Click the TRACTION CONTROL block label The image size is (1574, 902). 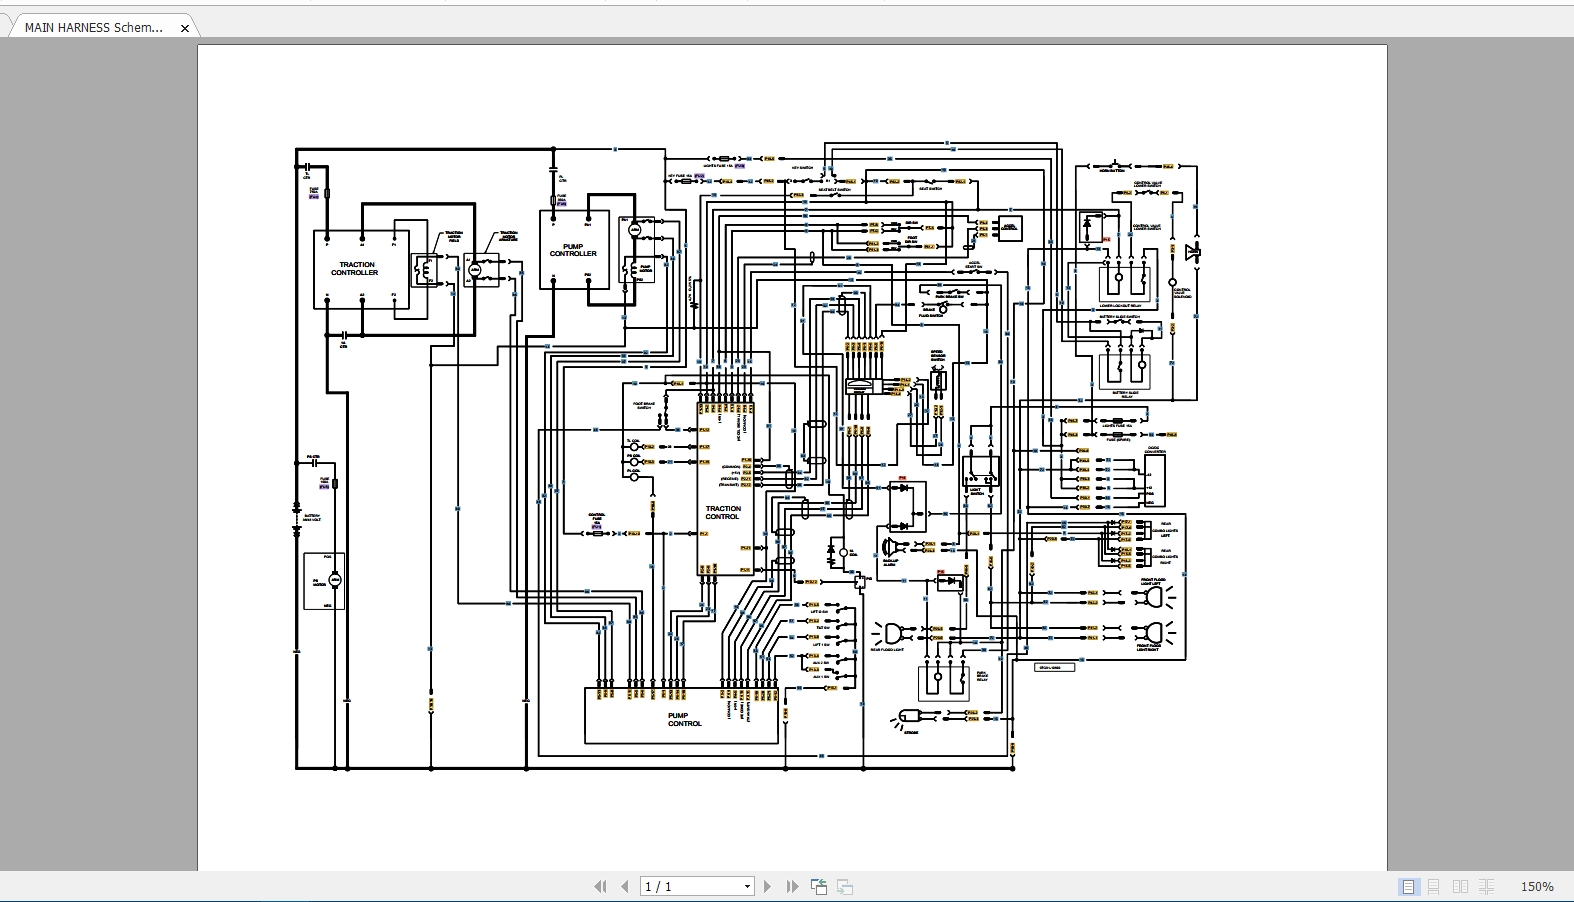pyautogui.click(x=723, y=512)
